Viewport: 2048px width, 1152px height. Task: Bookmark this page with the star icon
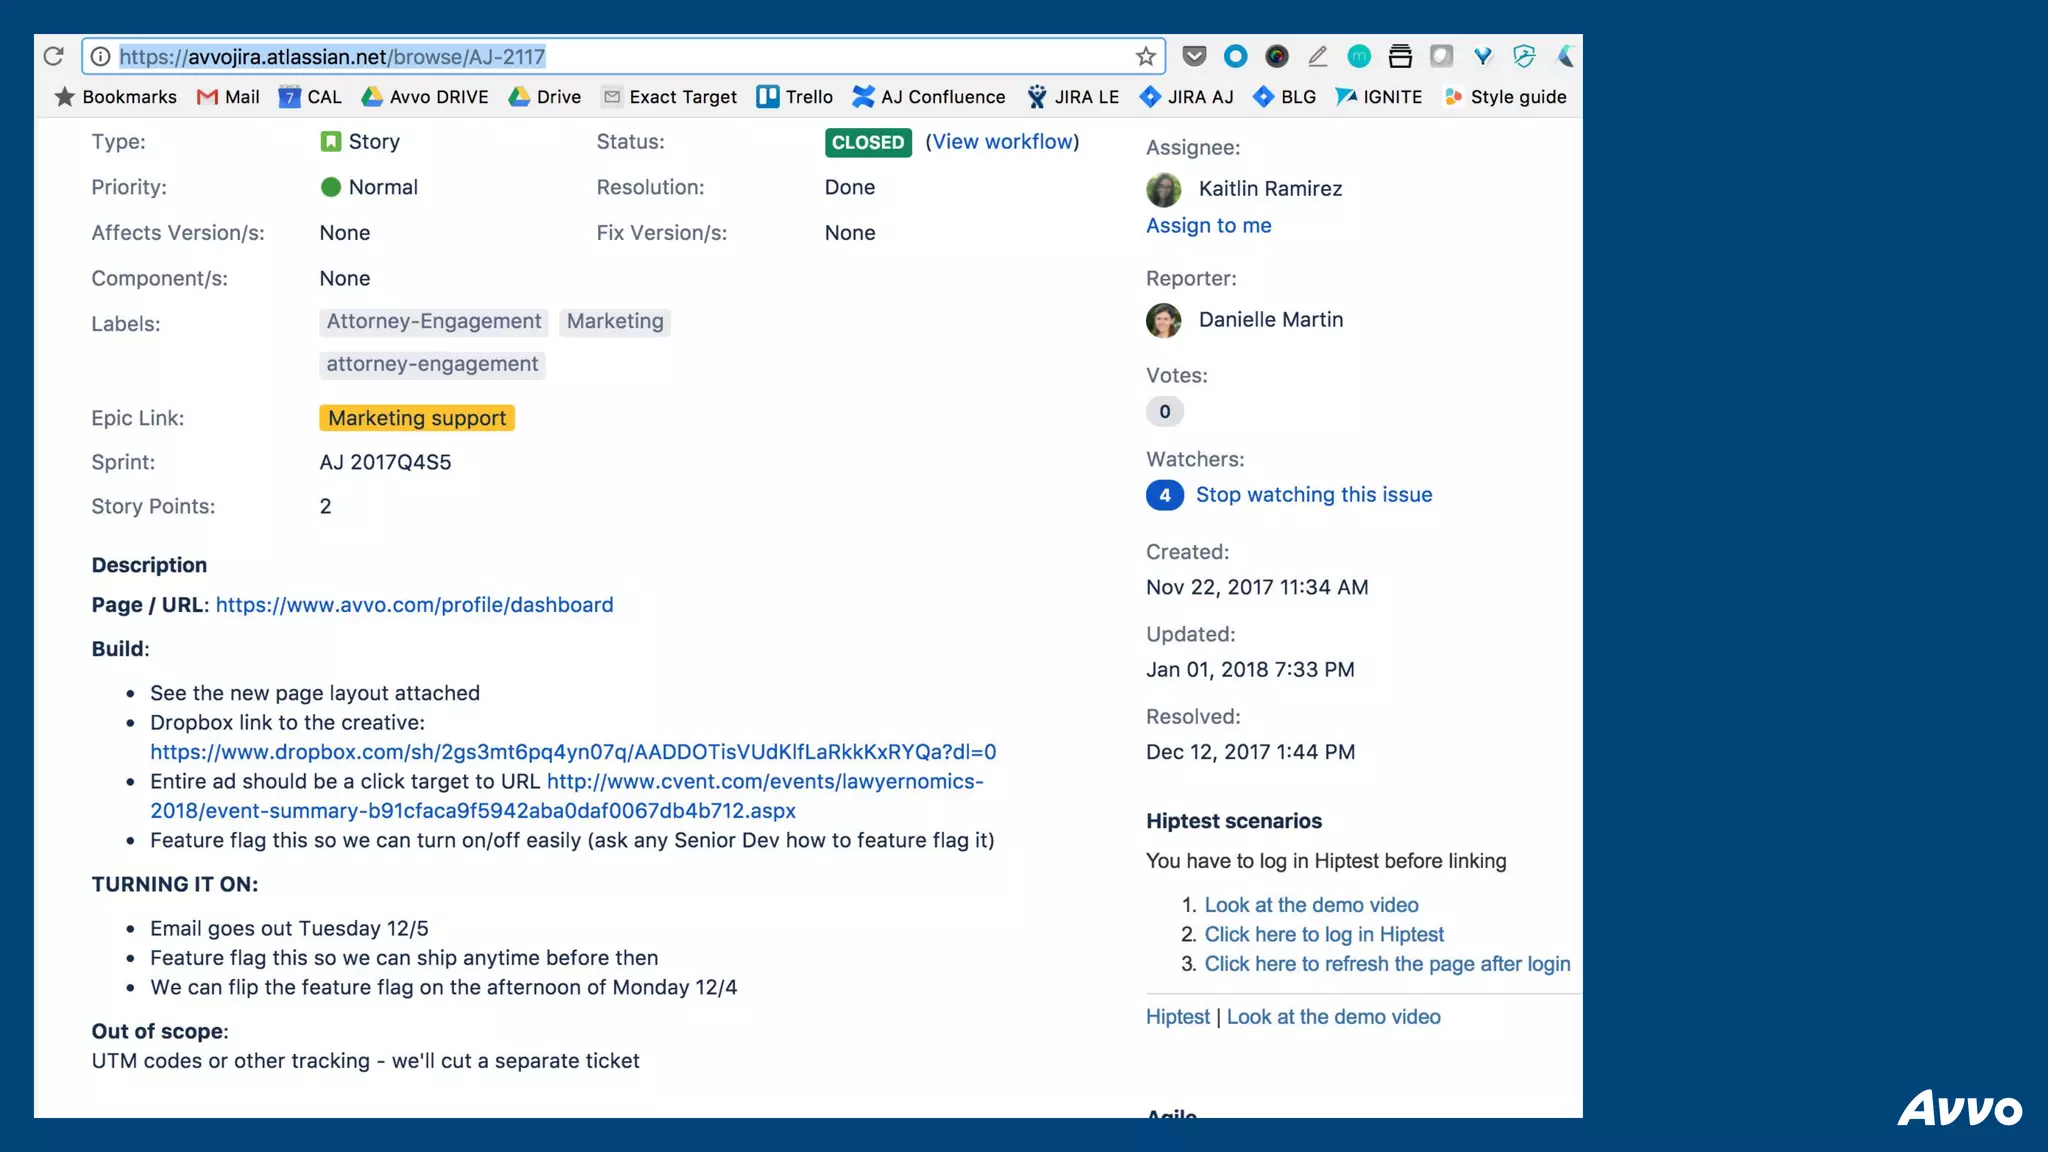[x=1146, y=57]
